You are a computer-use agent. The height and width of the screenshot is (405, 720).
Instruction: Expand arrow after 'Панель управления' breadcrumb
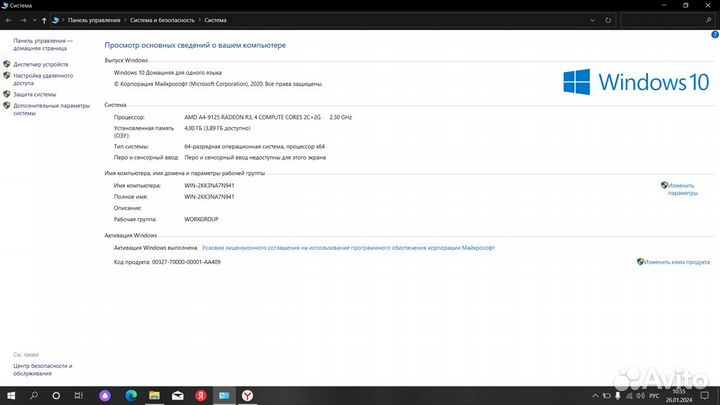click(125, 20)
